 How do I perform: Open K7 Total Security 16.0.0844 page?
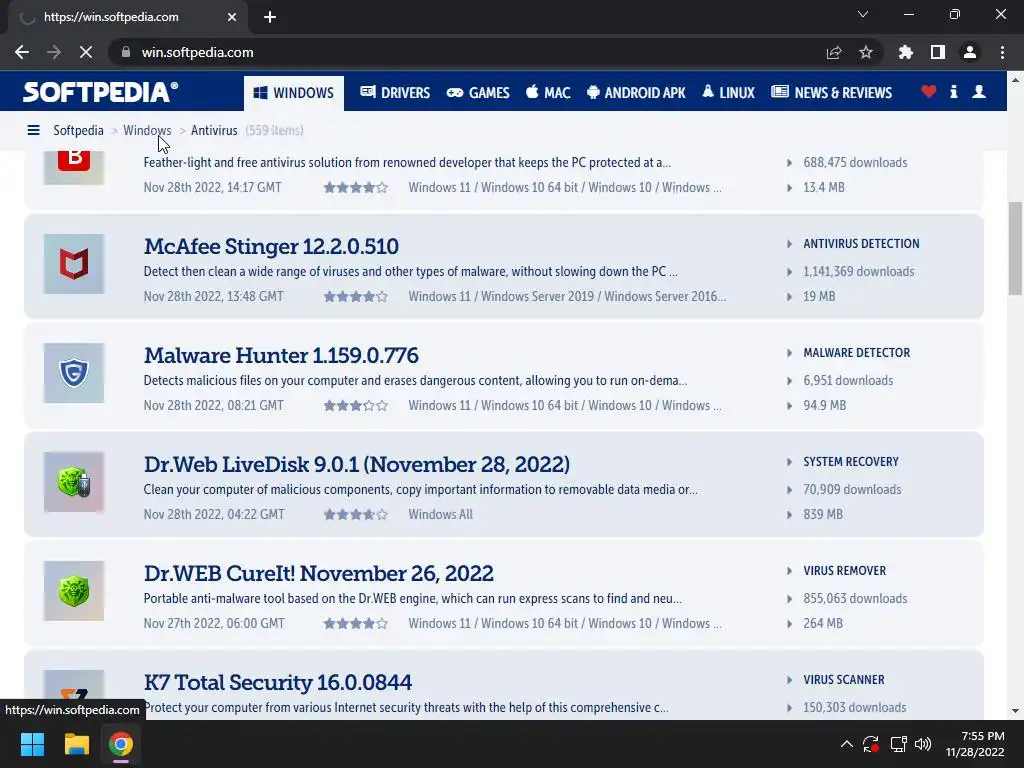278,682
